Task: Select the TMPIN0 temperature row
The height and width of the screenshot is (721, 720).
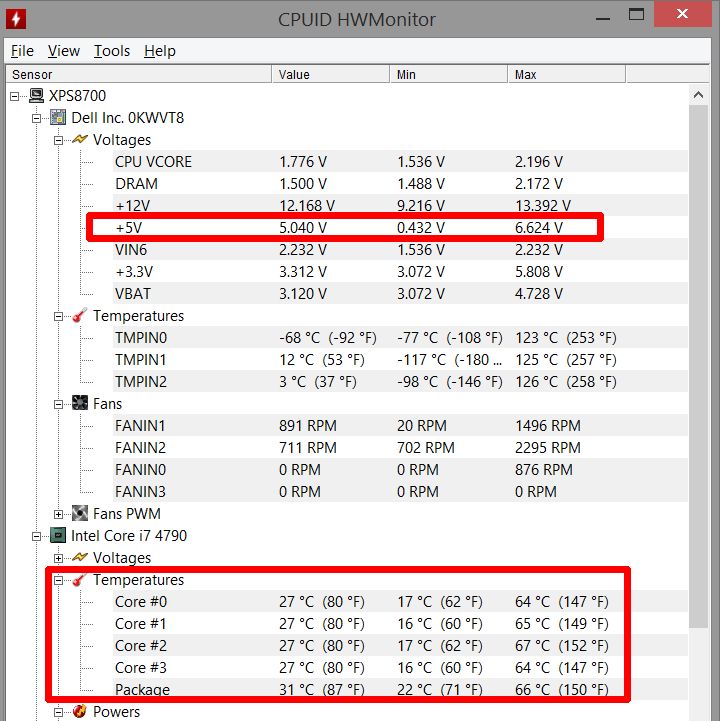Action: click(x=400, y=338)
